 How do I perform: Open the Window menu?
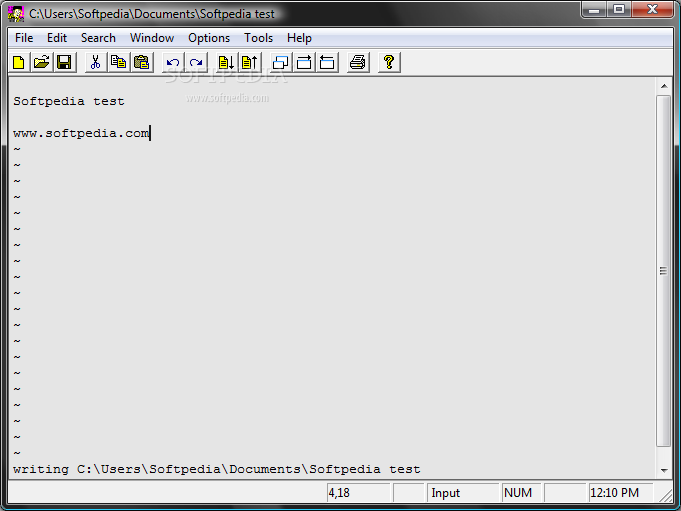[x=152, y=38]
